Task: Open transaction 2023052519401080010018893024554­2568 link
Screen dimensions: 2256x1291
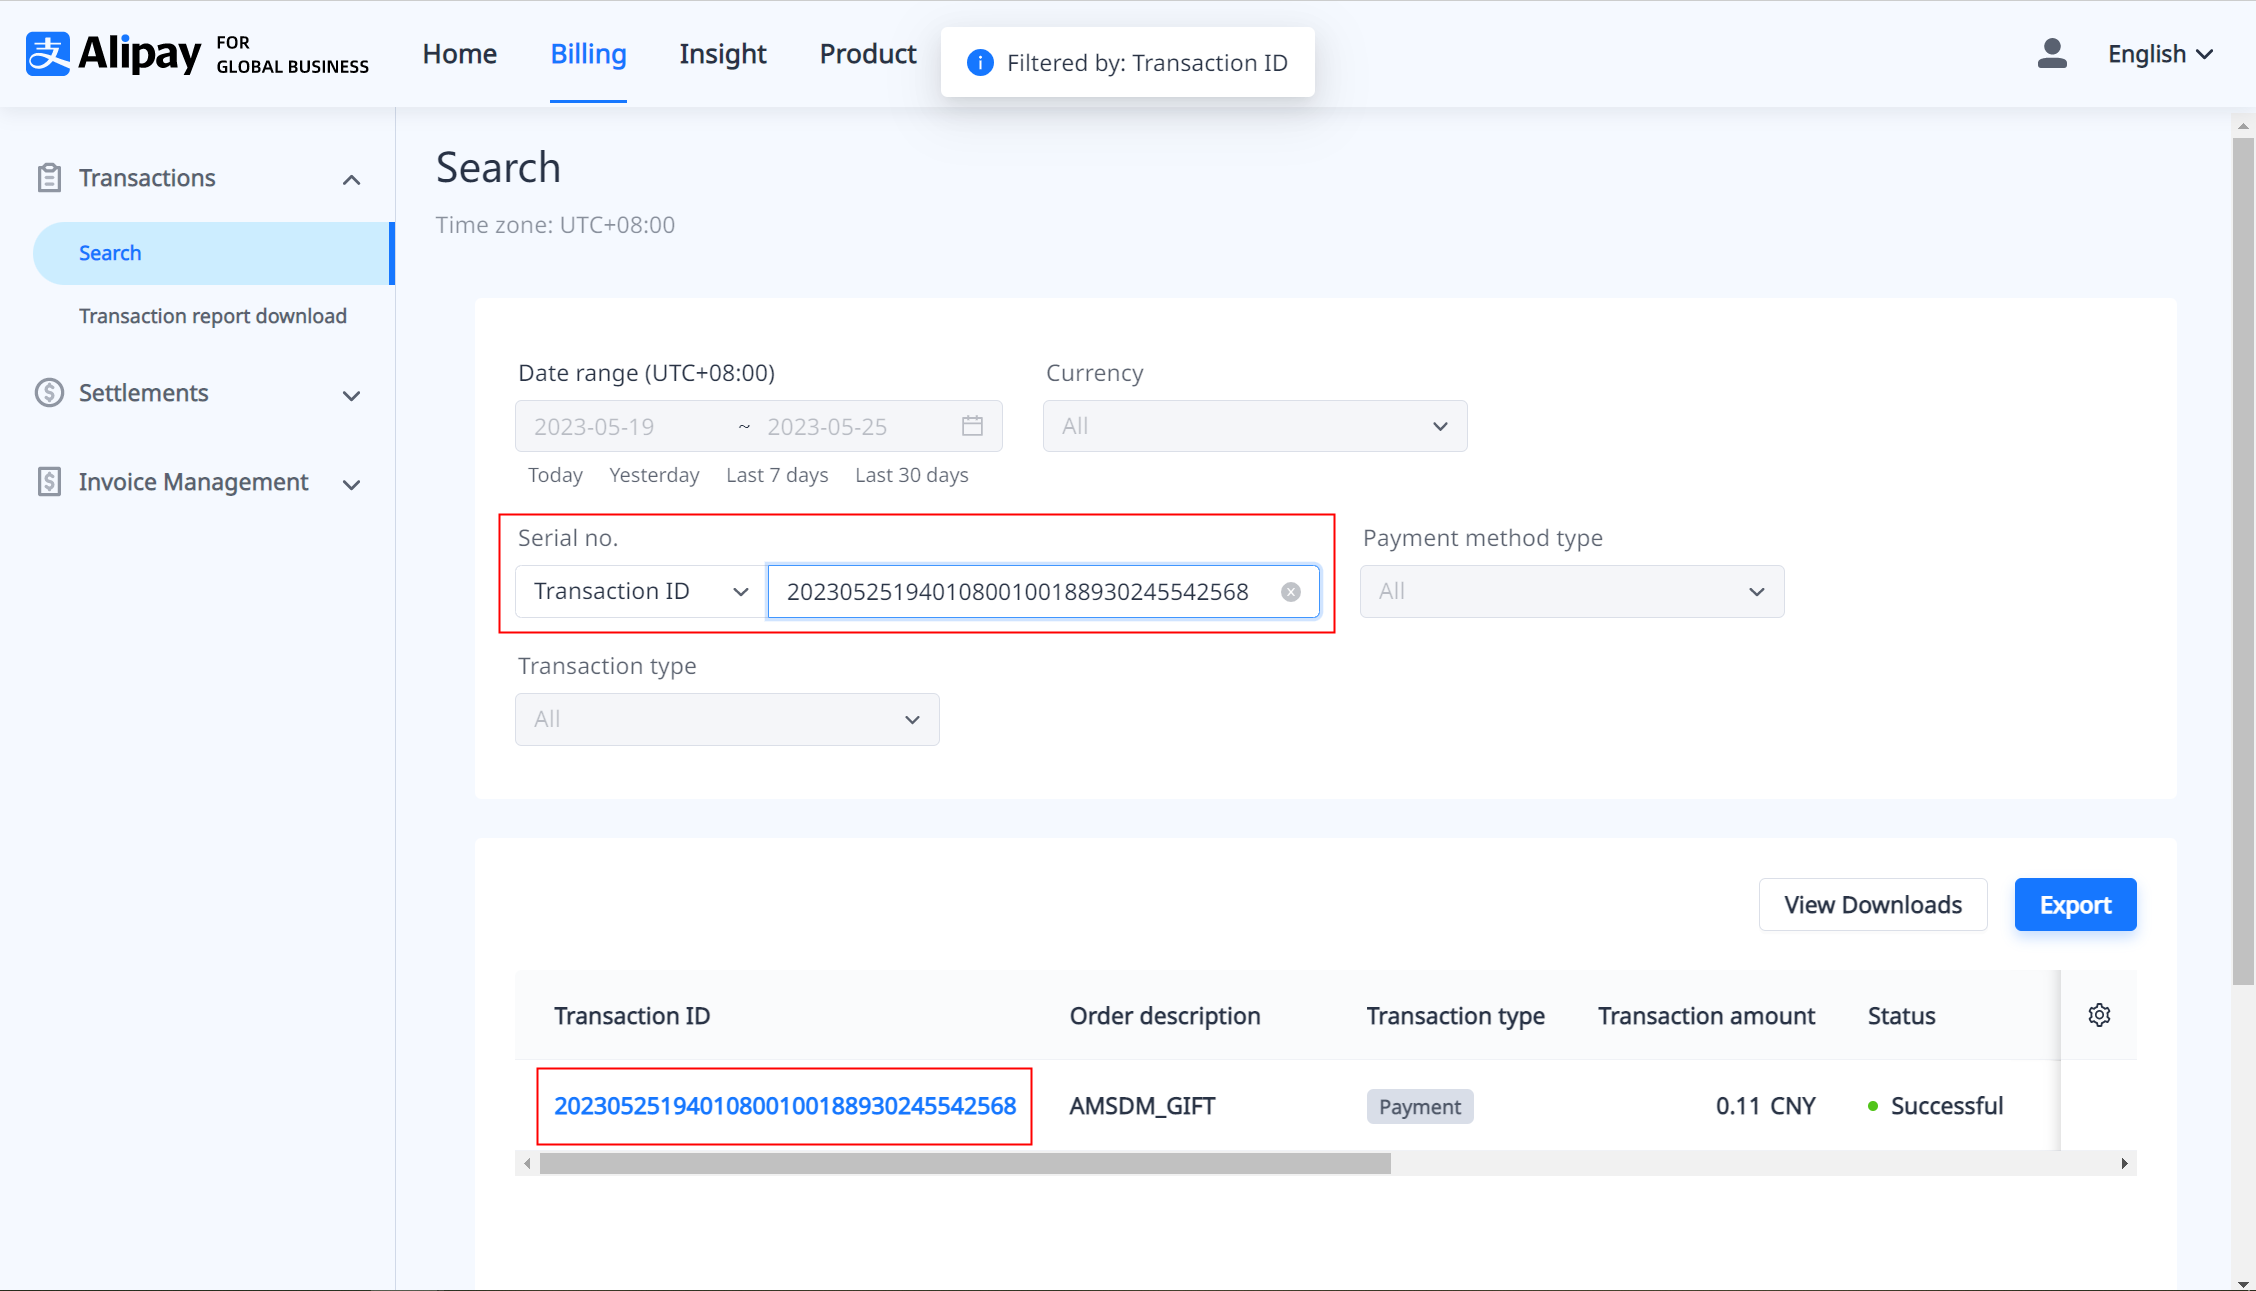Action: (x=784, y=1106)
